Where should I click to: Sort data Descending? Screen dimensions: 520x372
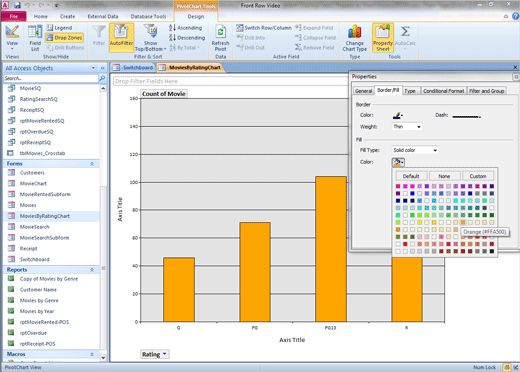[187, 38]
